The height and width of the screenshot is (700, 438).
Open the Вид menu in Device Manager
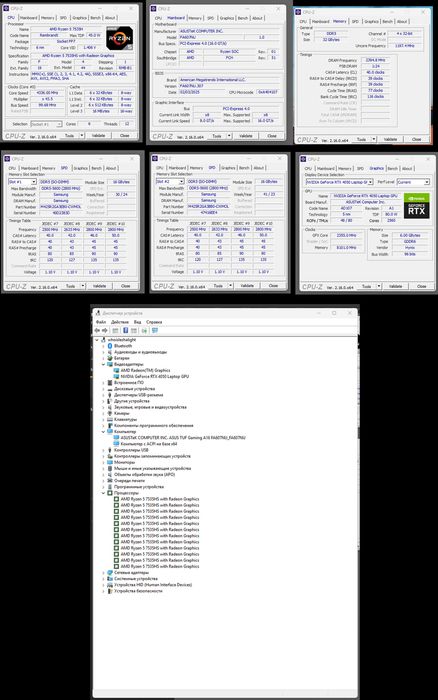(138, 322)
